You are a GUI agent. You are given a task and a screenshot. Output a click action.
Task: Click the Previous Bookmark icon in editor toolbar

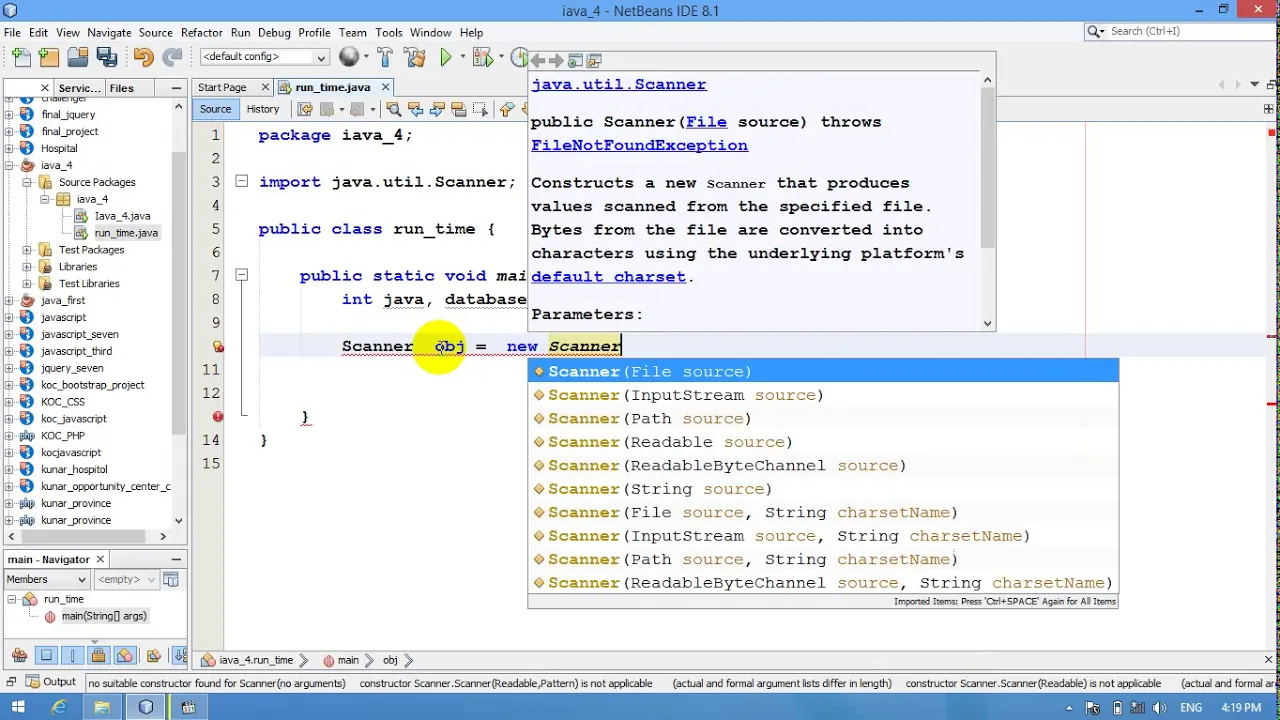(507, 109)
